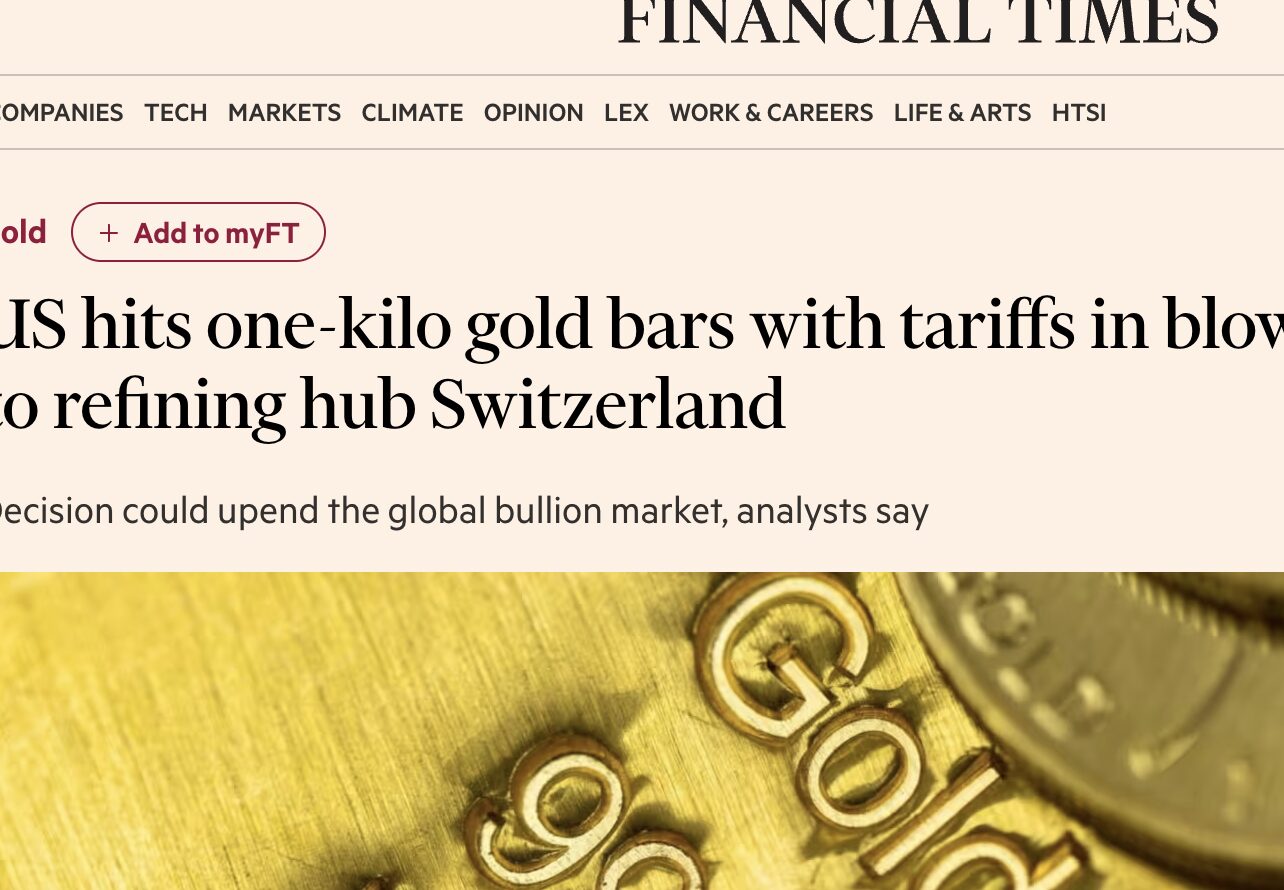The image size is (1284, 890).
Task: Open the Markets section
Action: 284,113
